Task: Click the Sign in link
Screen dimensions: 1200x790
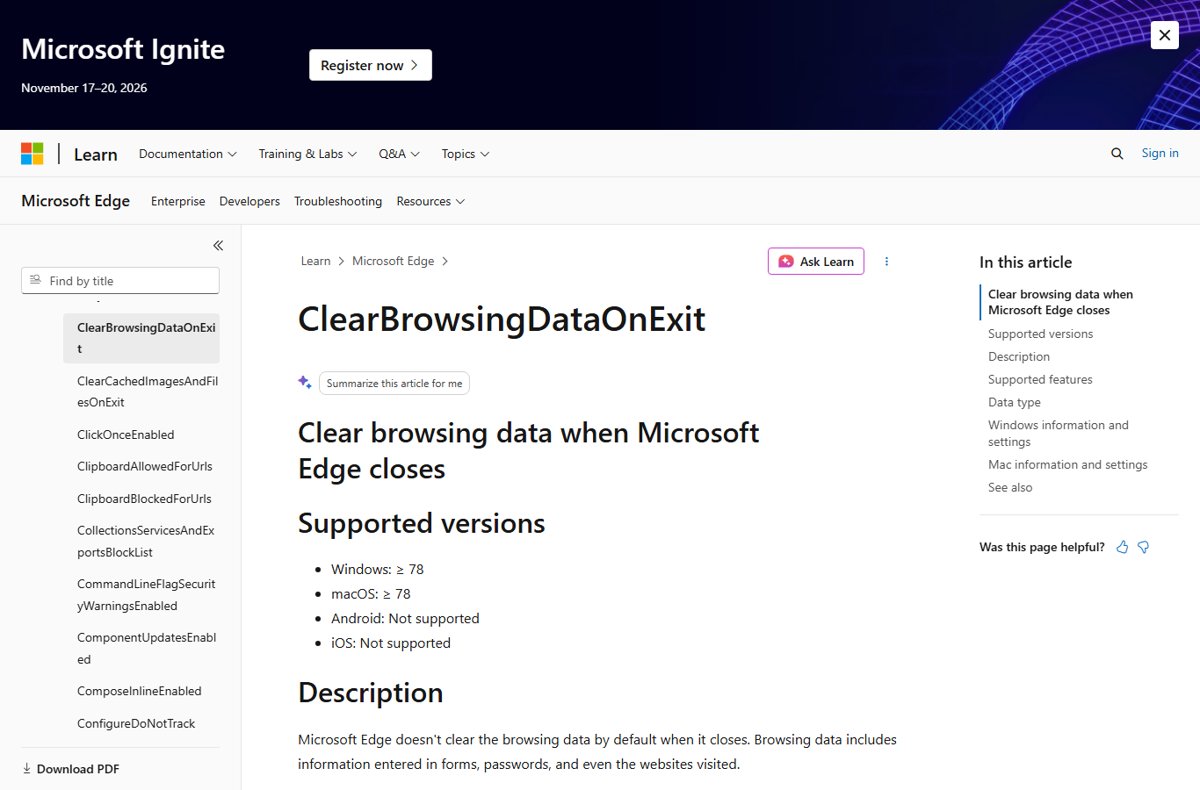Action: tap(1160, 153)
